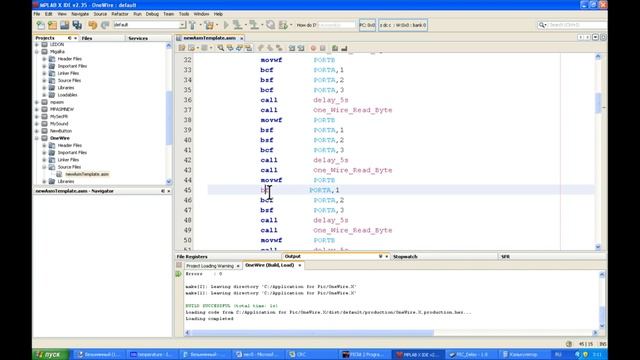Jump to previous bookmark
The height and width of the screenshot is (360, 640).
[x=260, y=48]
